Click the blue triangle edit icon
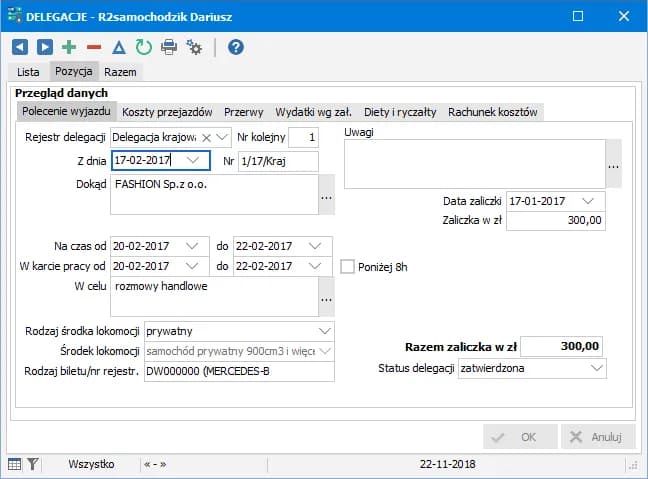The height and width of the screenshot is (479, 648). [x=119, y=46]
